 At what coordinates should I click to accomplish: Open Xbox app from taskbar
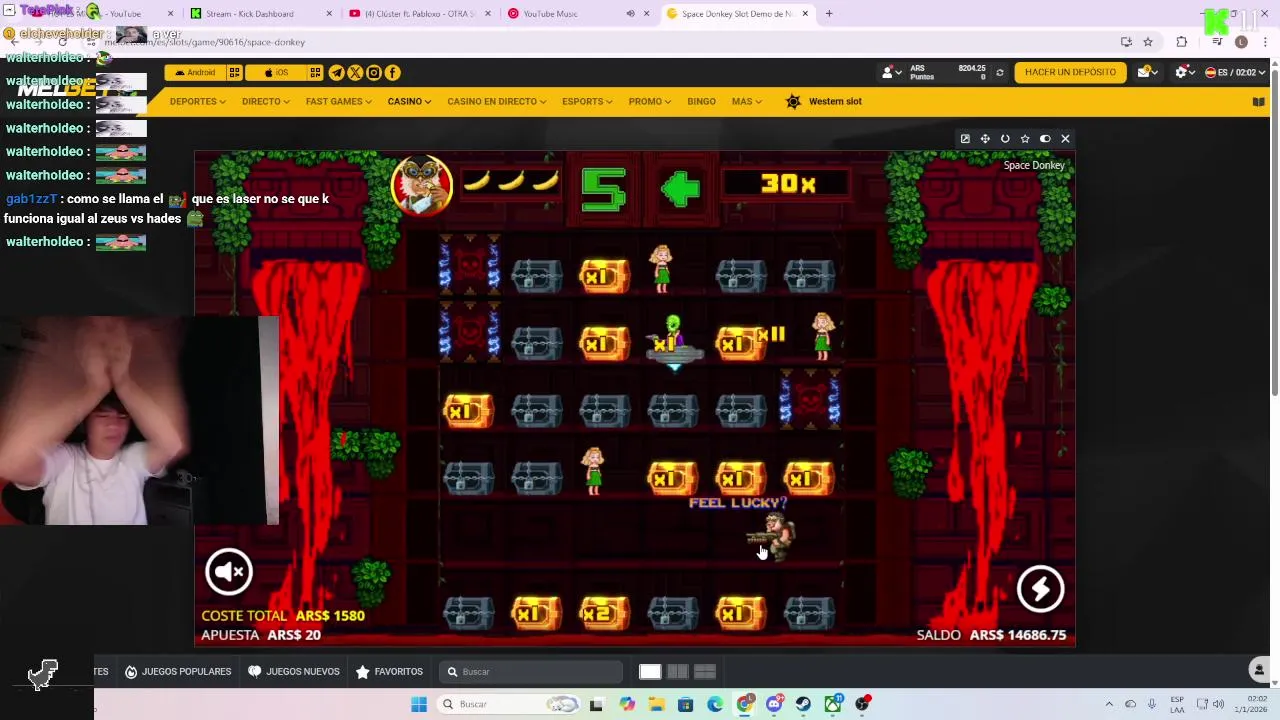point(833,704)
